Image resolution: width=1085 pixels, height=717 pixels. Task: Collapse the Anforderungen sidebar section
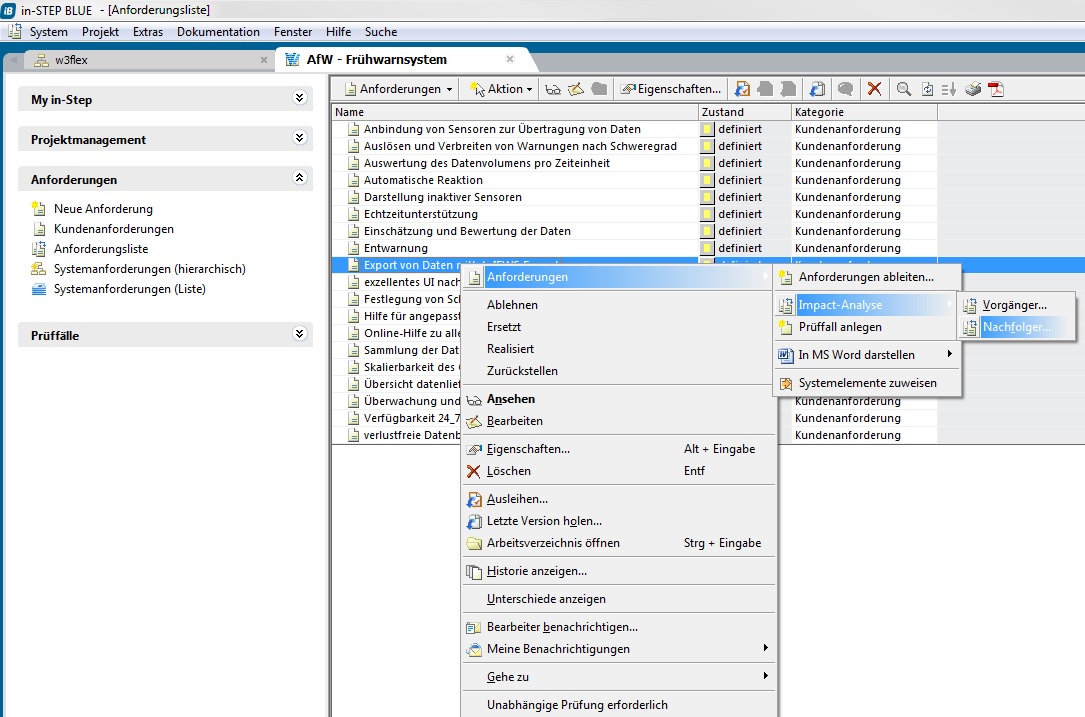point(299,179)
